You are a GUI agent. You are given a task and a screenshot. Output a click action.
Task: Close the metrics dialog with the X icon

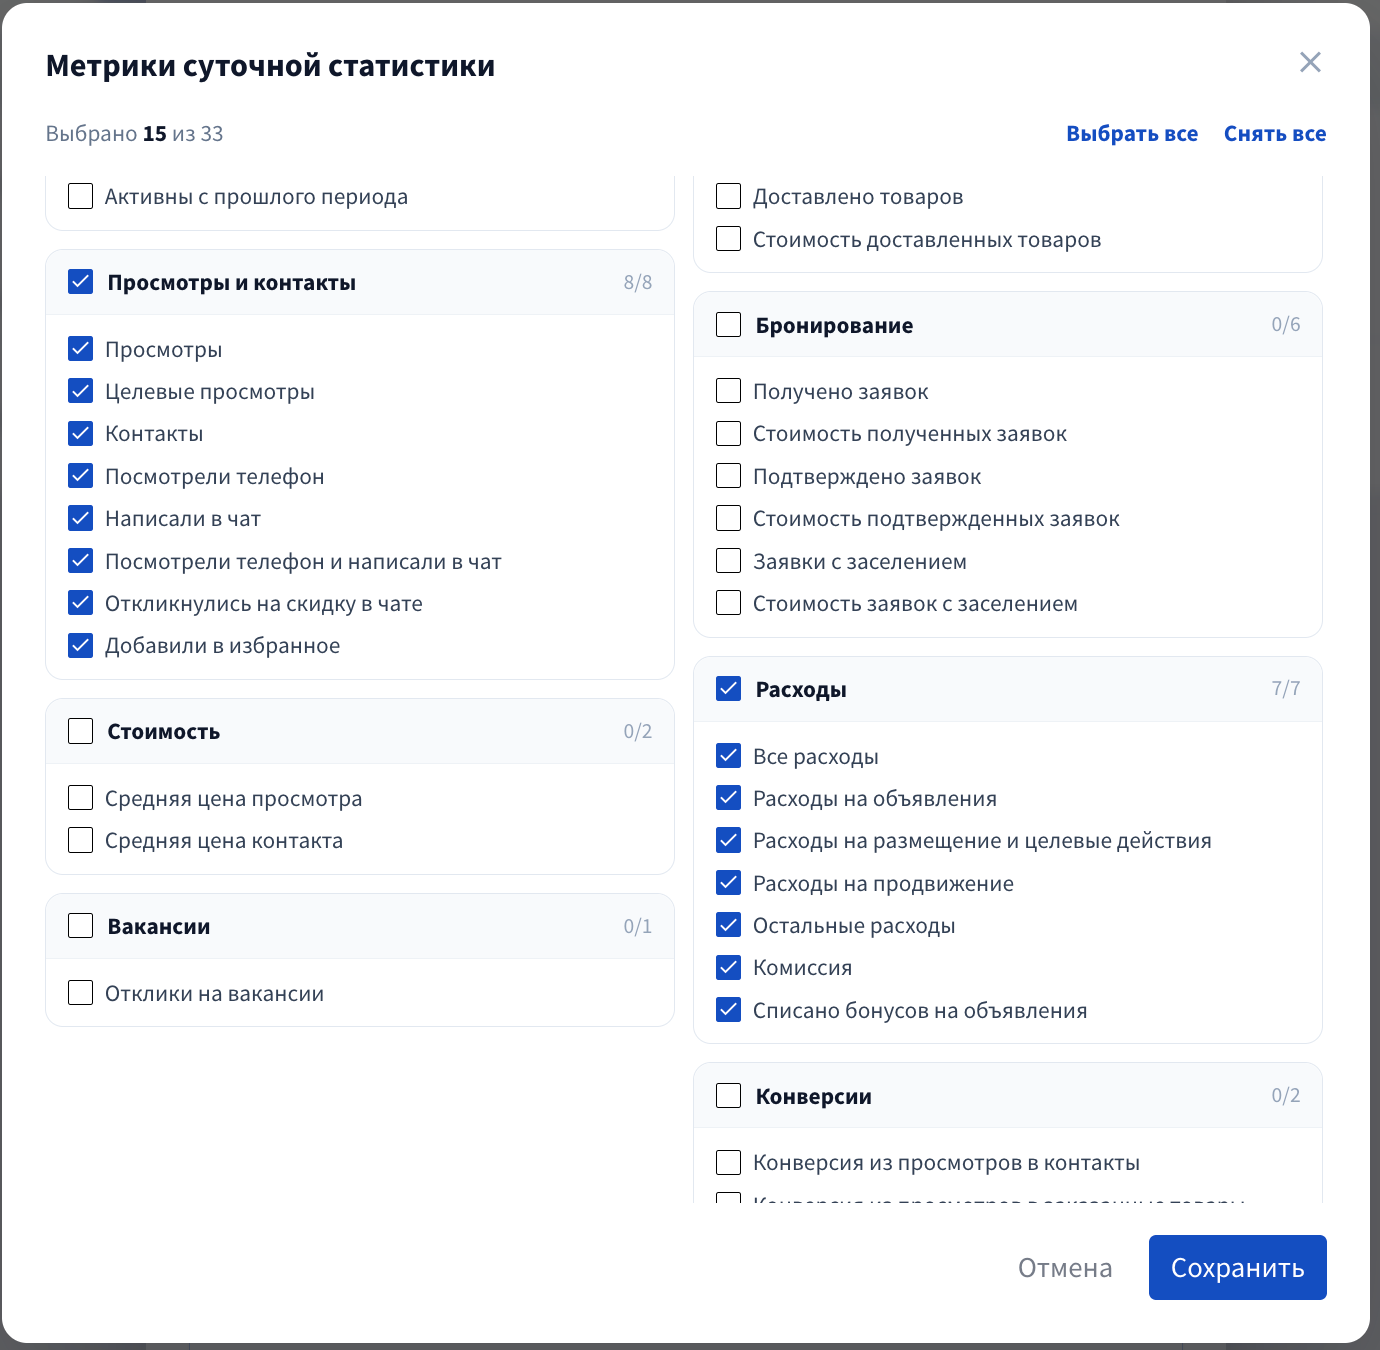[1310, 62]
